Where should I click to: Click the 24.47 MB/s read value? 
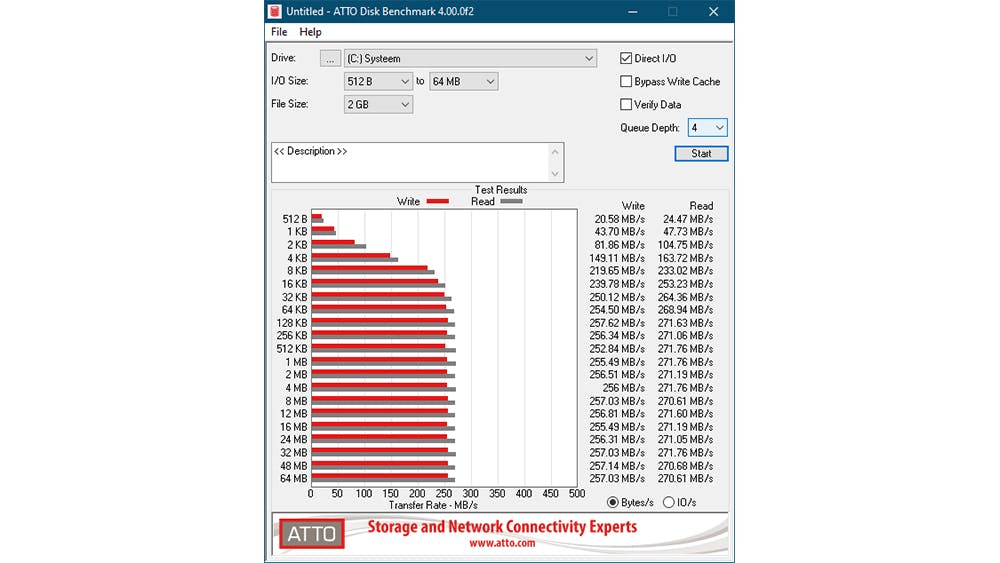point(688,219)
